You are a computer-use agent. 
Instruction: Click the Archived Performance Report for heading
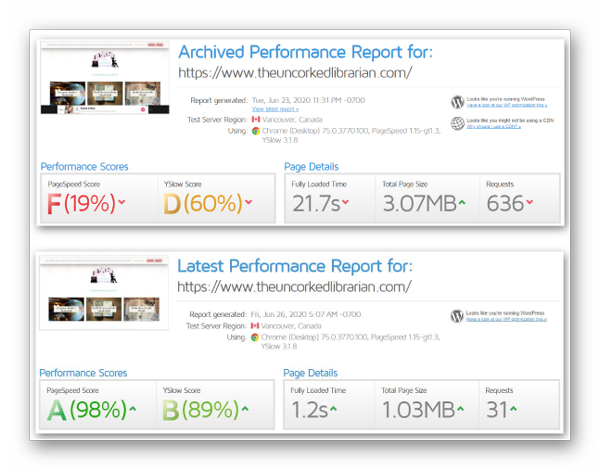click(x=305, y=52)
